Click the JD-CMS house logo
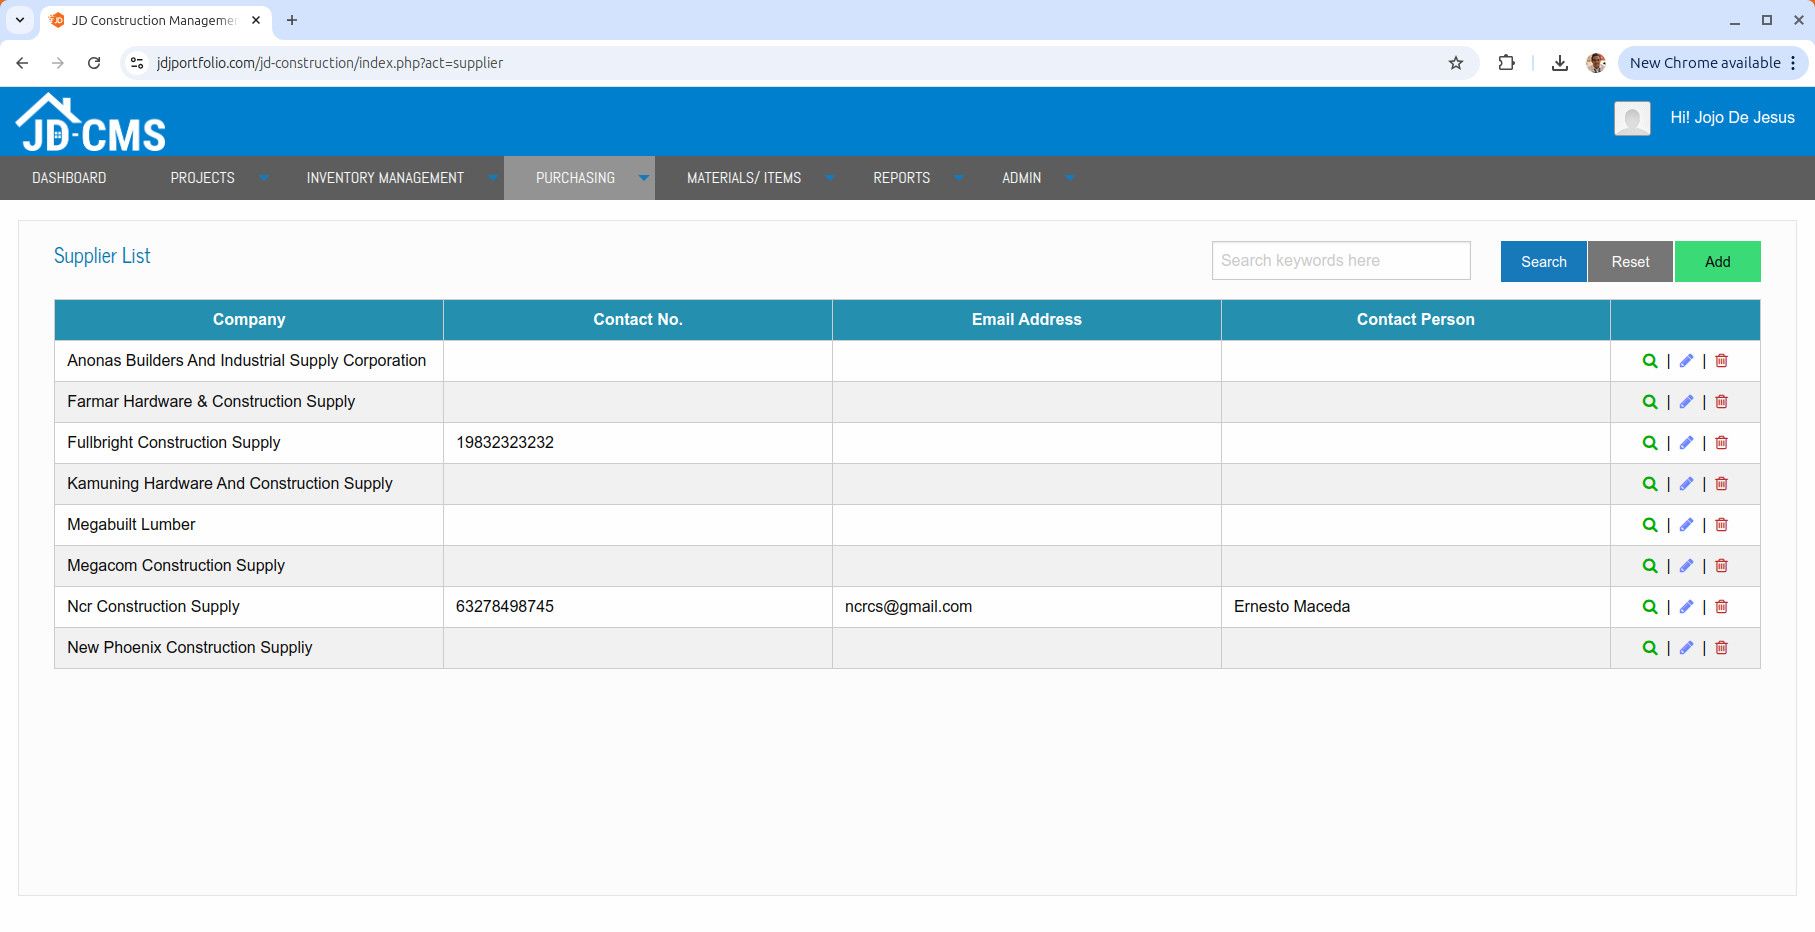This screenshot has width=1815, height=932. (x=90, y=124)
